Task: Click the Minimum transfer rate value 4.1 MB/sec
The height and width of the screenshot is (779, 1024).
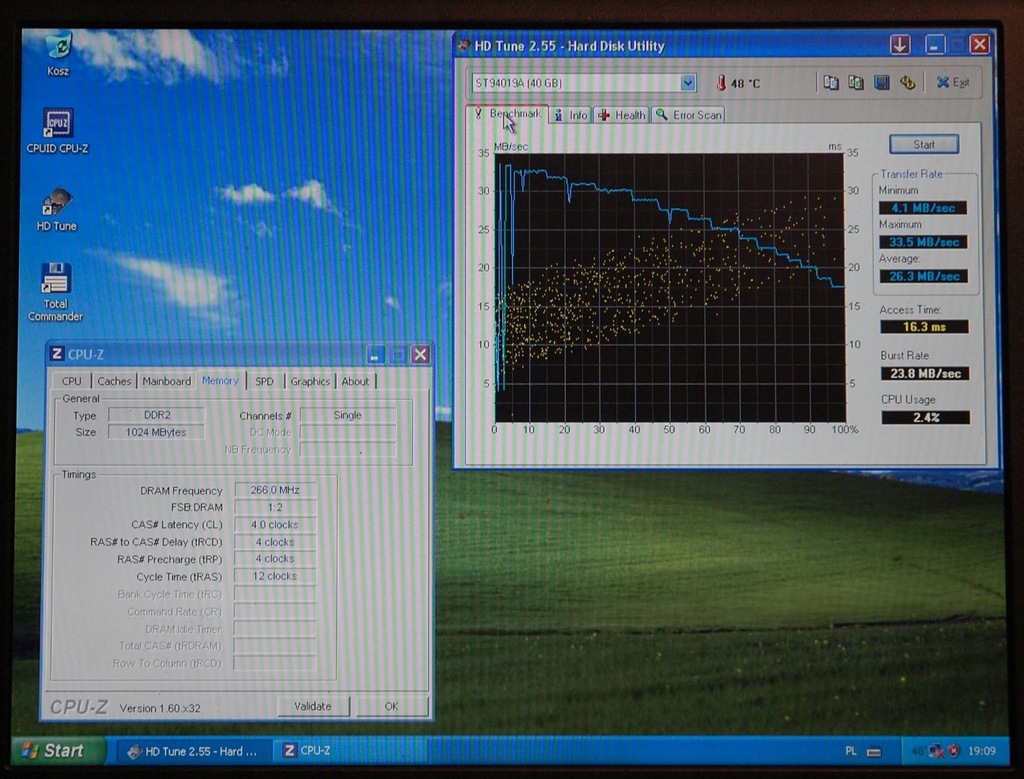Action: [923, 208]
